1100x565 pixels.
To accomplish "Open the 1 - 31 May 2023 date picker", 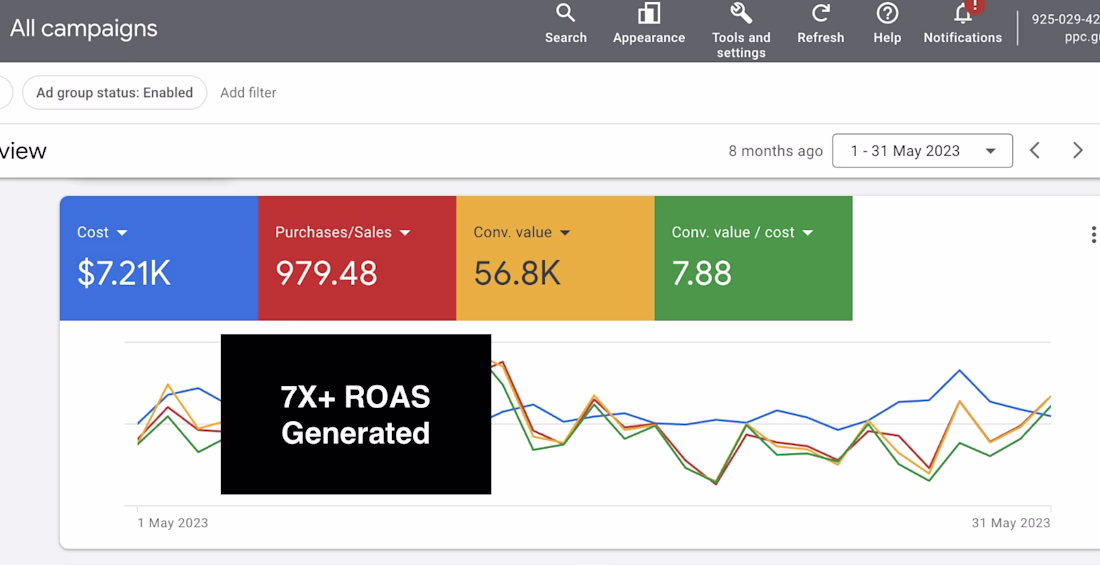I will (x=923, y=150).
